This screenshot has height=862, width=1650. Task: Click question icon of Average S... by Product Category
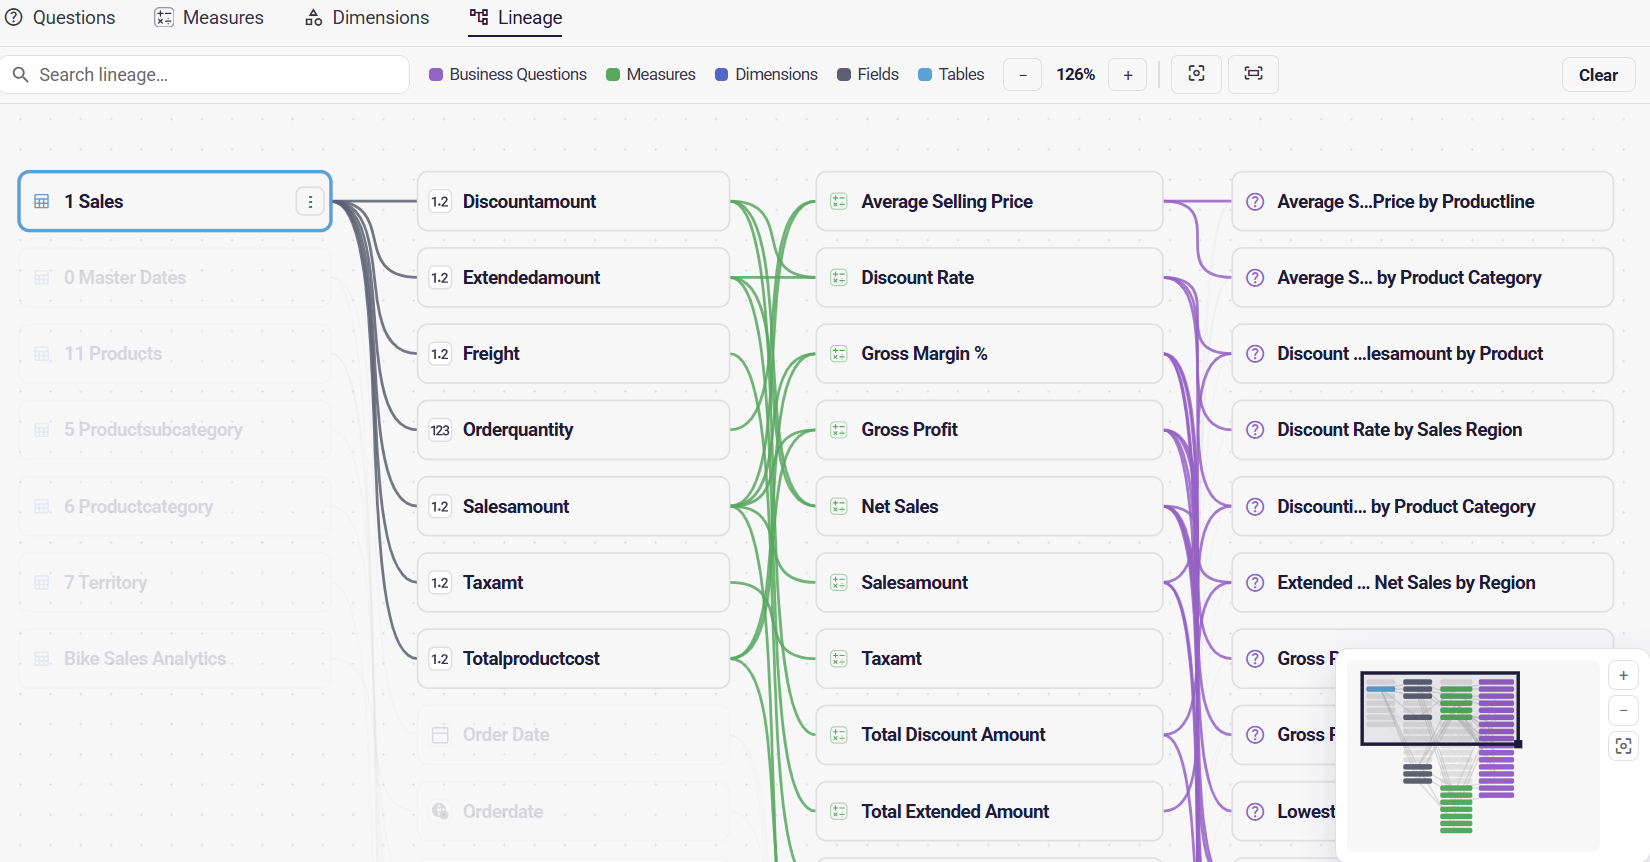pos(1255,278)
